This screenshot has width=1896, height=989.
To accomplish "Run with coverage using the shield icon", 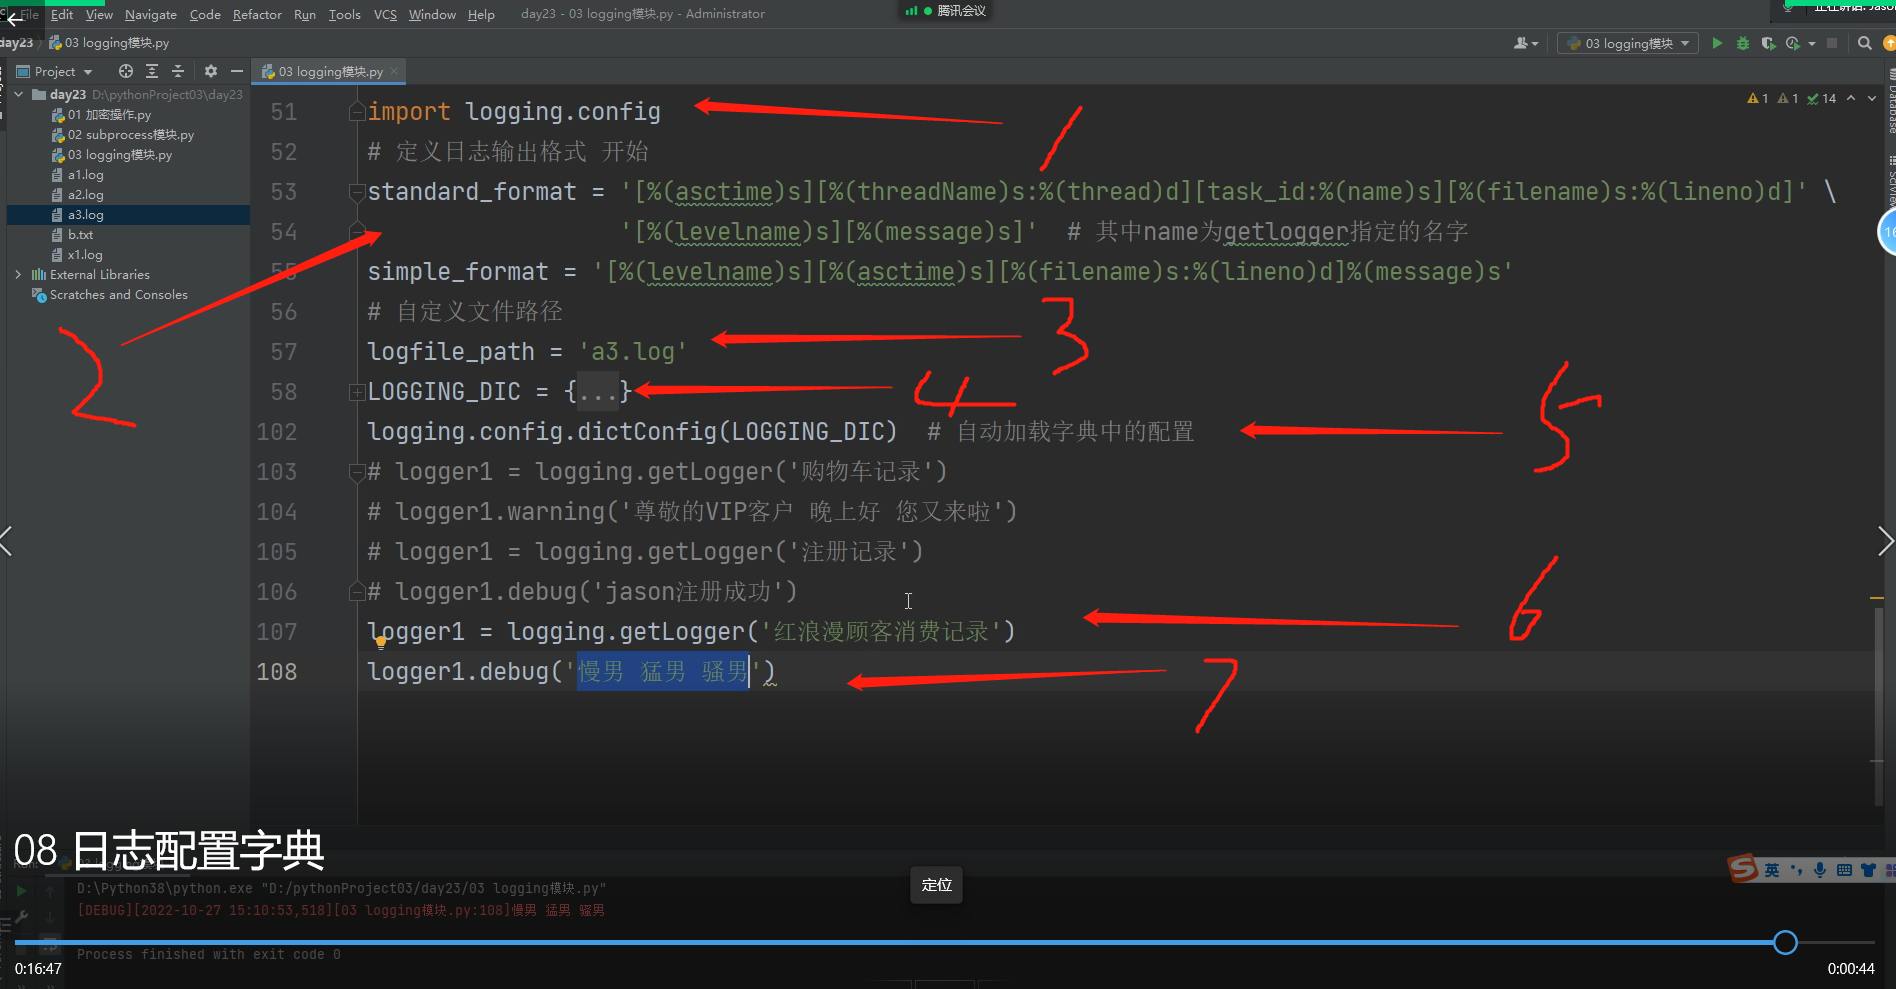I will tap(1768, 43).
